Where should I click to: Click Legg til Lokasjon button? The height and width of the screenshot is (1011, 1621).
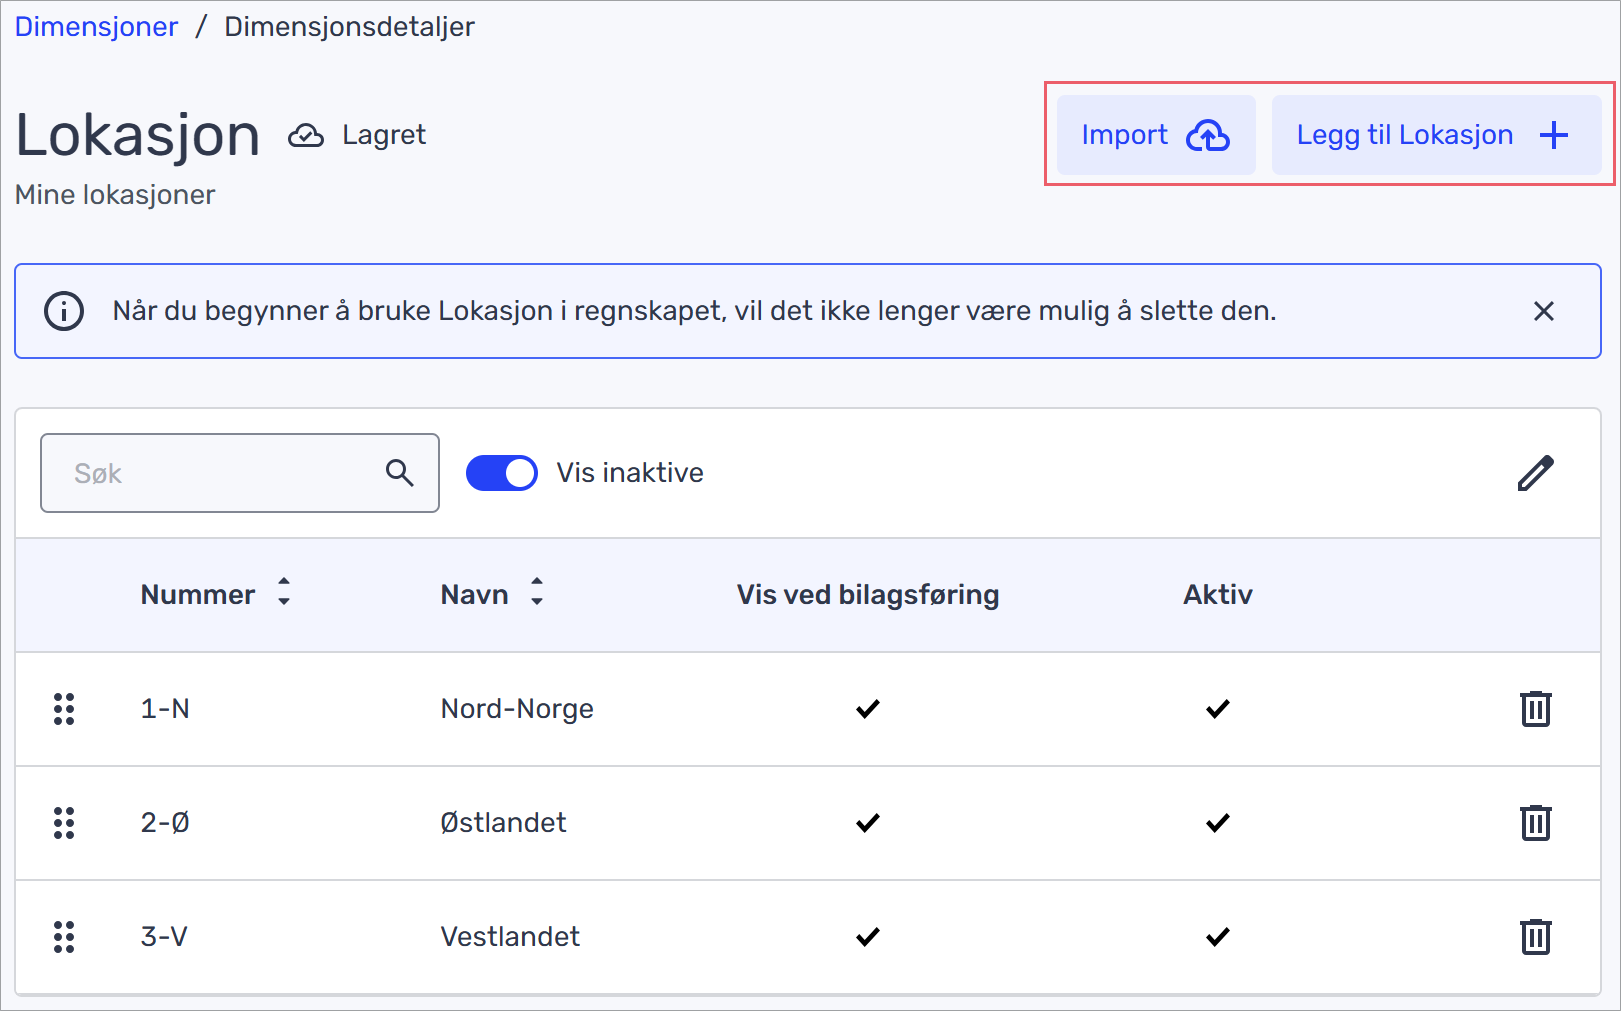click(1435, 135)
